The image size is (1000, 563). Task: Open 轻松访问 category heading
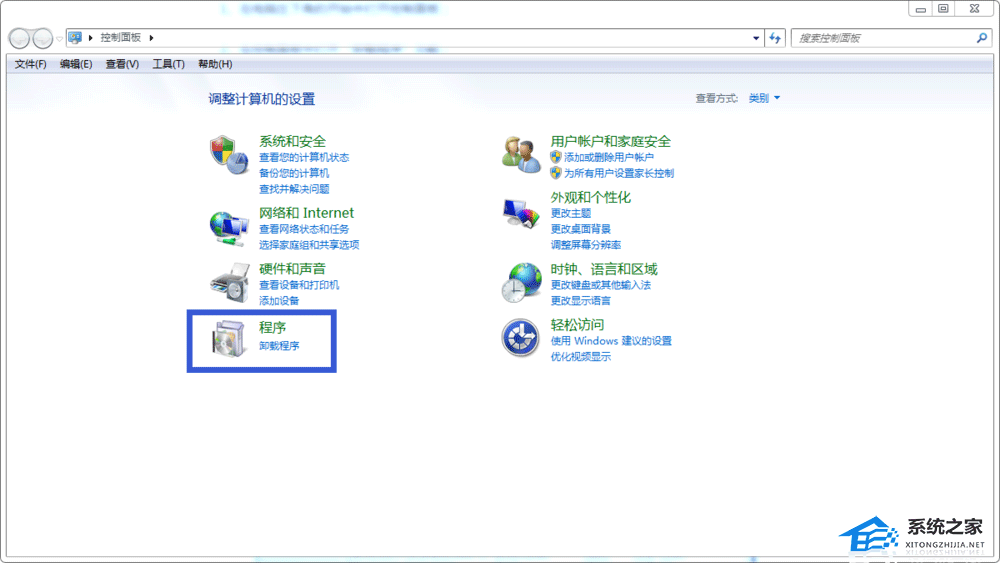coord(577,325)
